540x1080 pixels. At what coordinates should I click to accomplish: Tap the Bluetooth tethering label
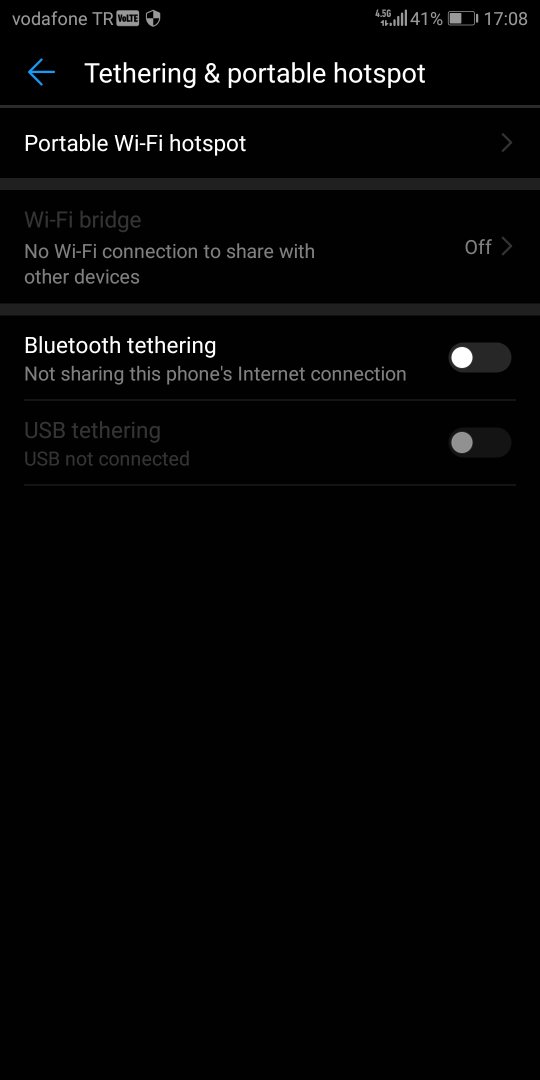(120, 345)
